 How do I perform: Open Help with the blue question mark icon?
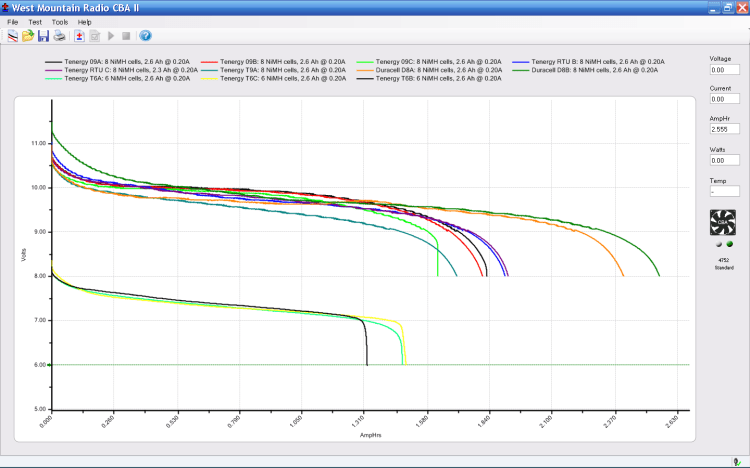coord(145,36)
